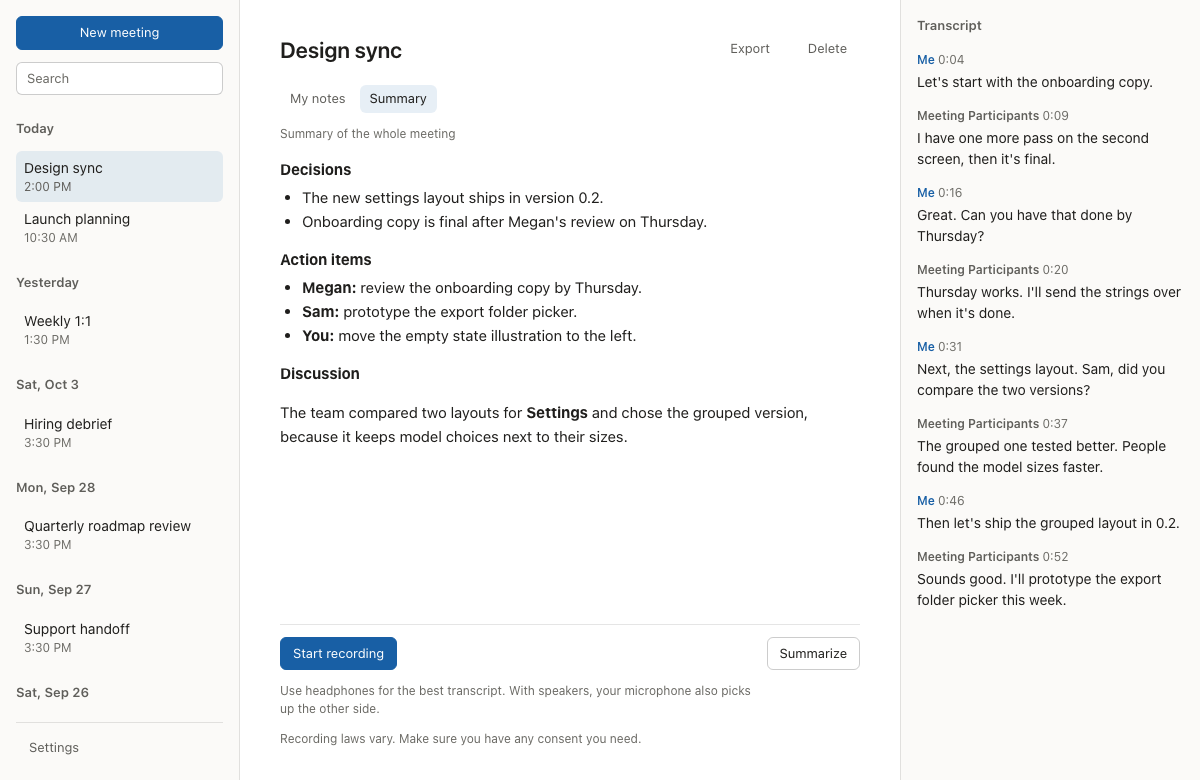This screenshot has height=780, width=1200.
Task: Click the Discussion heading
Action: tap(320, 374)
